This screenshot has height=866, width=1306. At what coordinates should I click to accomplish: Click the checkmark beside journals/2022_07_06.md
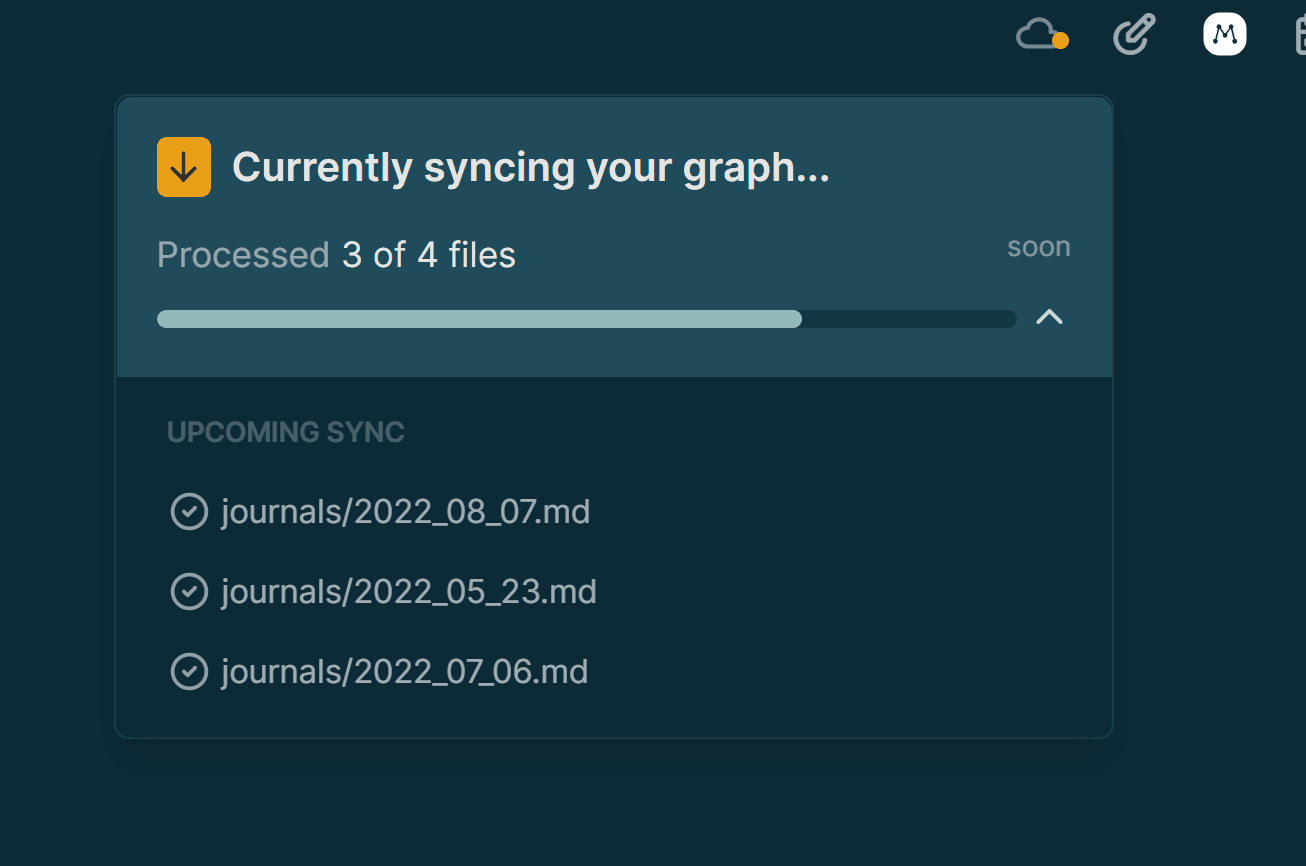pos(189,671)
